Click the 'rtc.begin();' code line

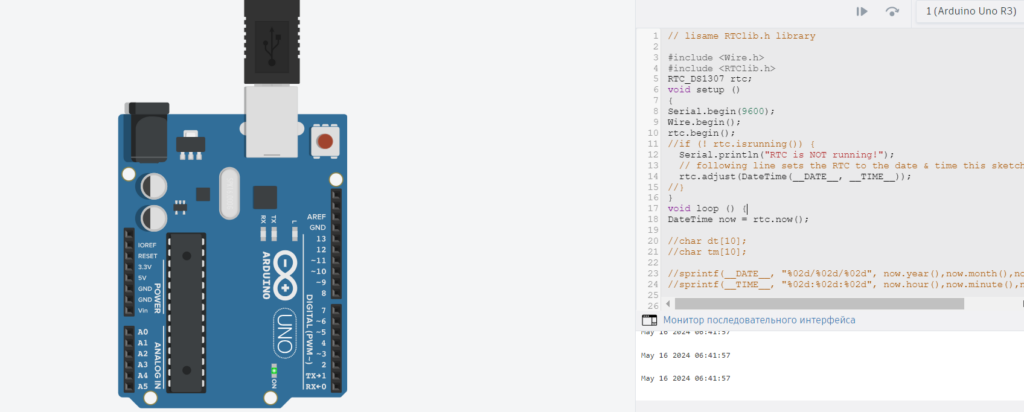[701, 133]
